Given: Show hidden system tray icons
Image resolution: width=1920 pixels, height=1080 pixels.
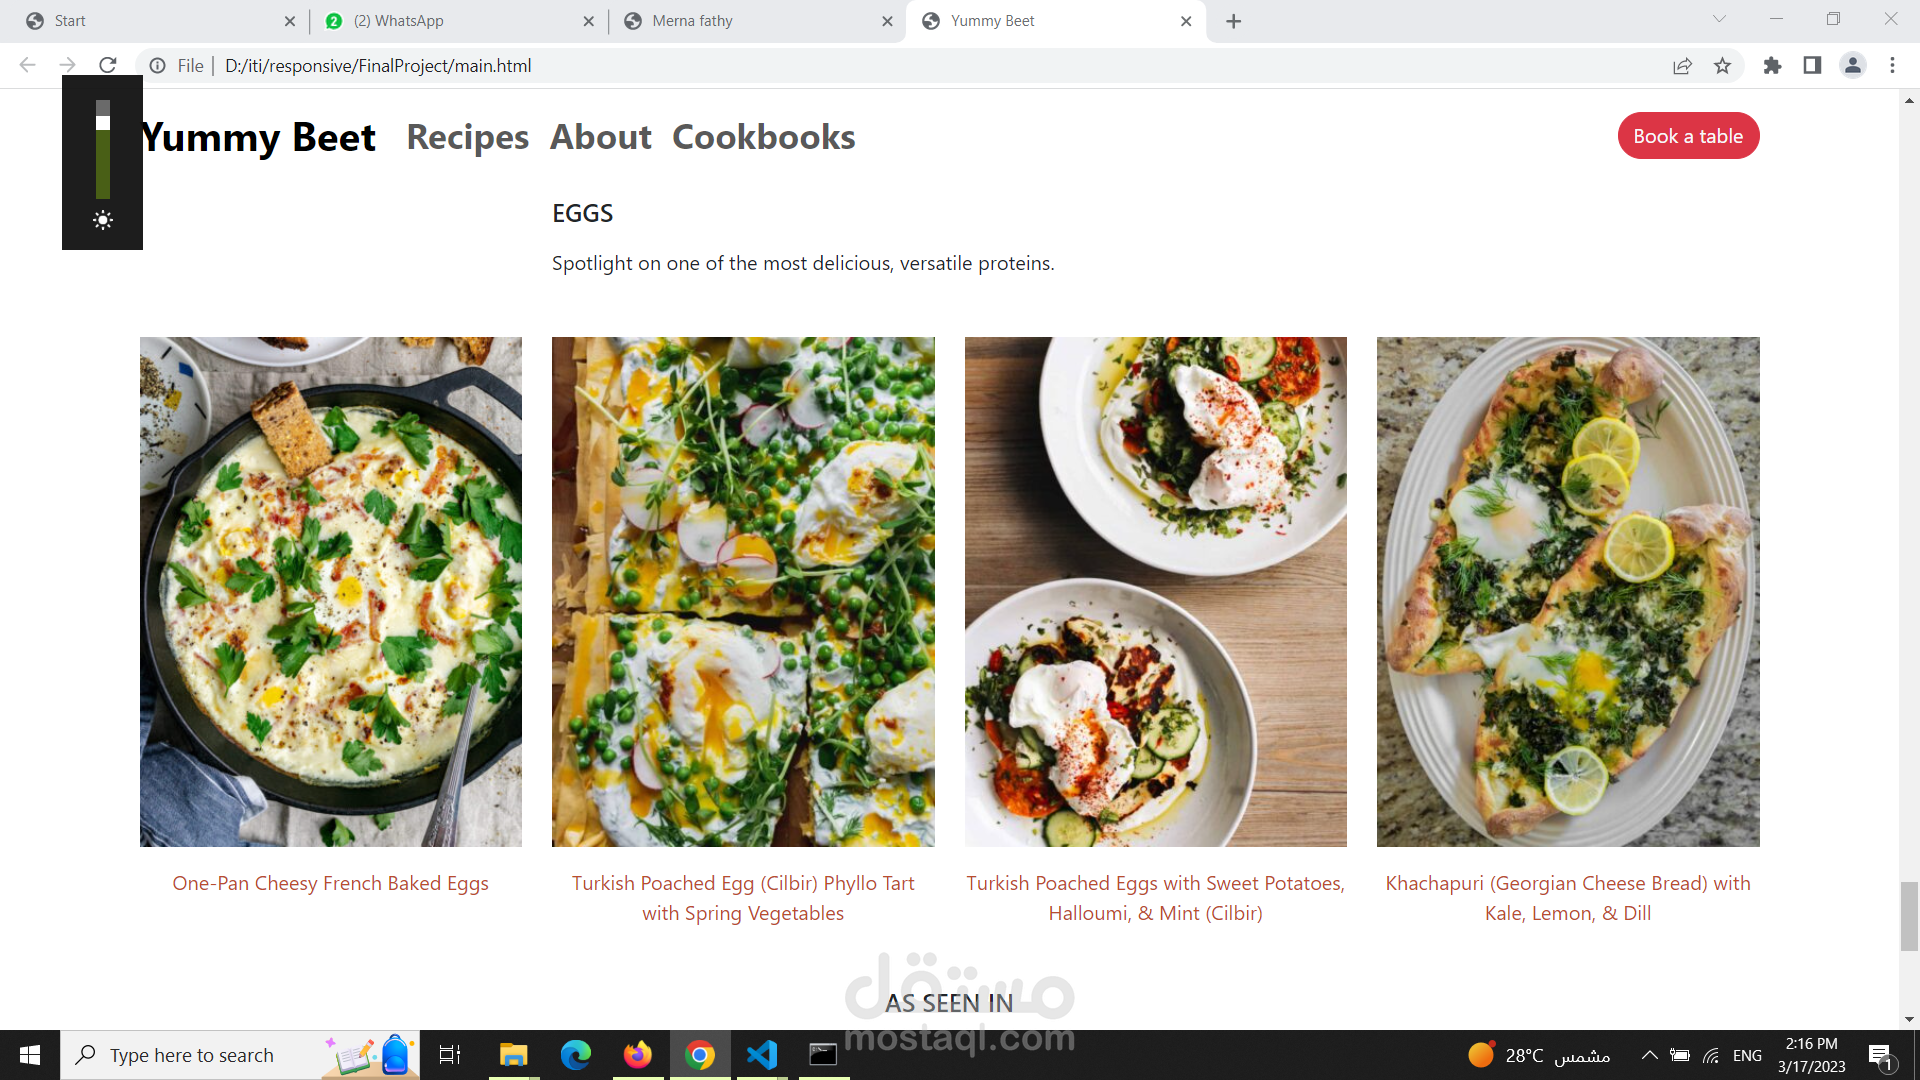Looking at the screenshot, I should pos(1650,1055).
